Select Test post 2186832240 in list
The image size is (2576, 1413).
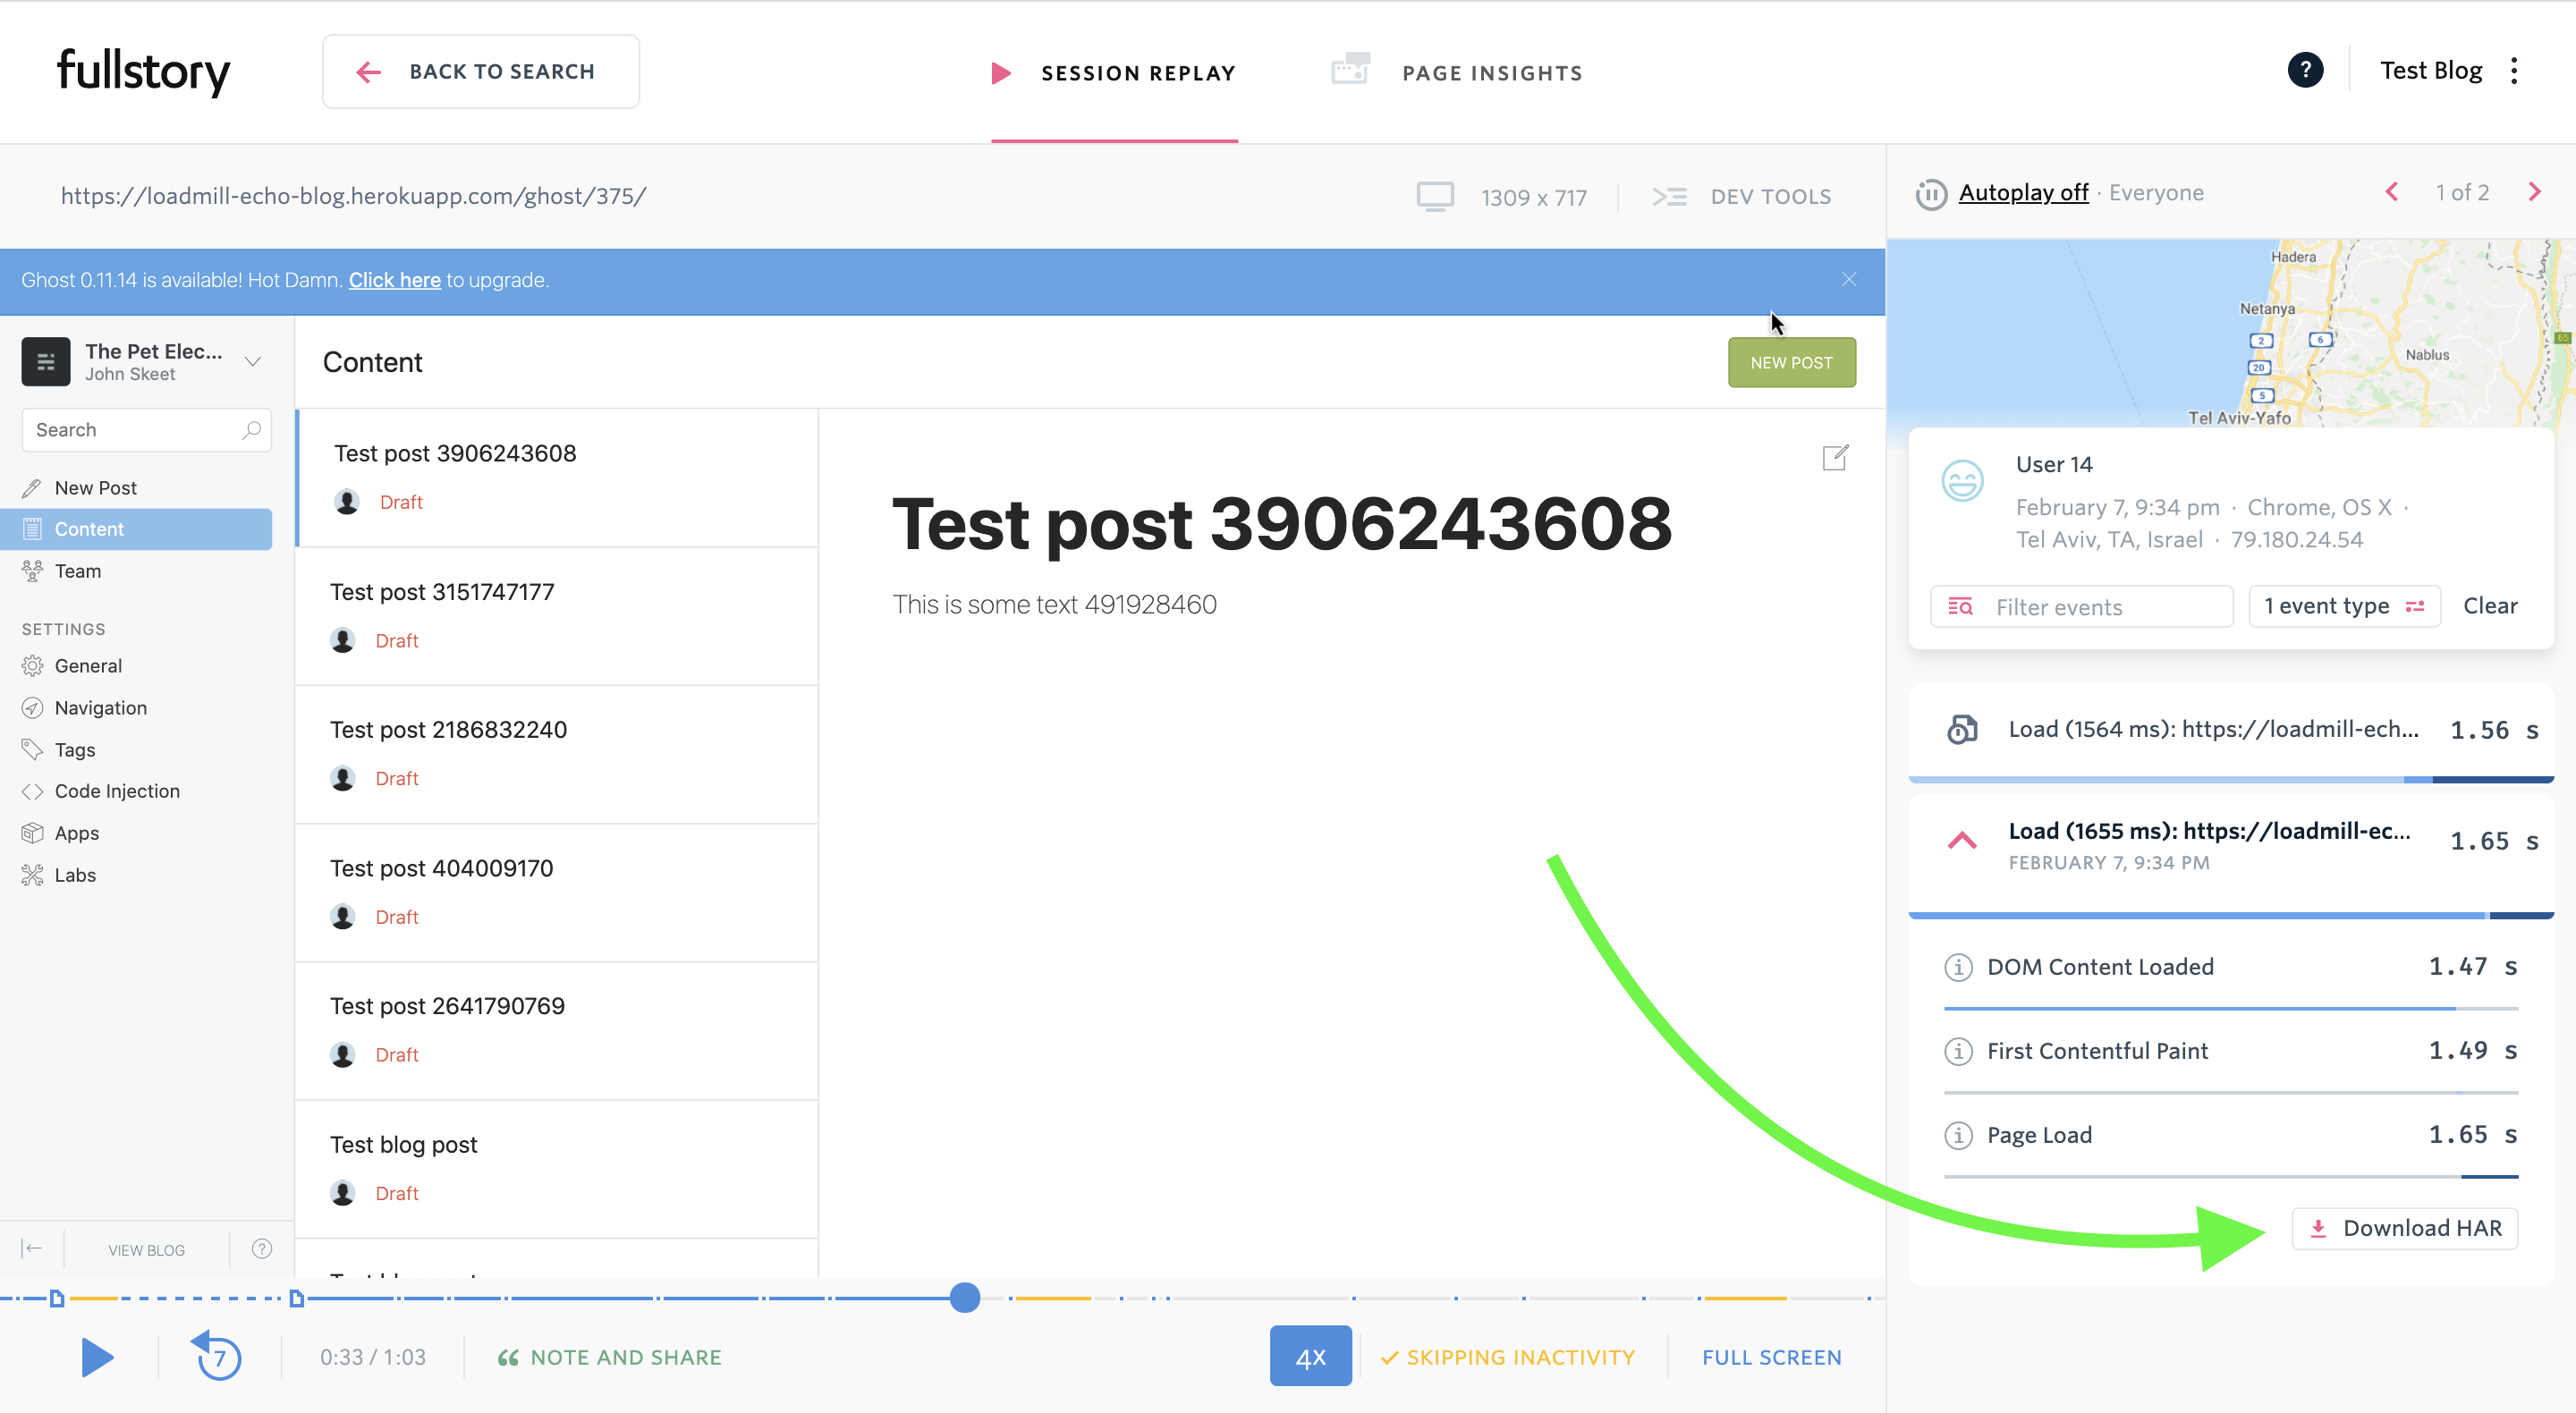click(557, 755)
